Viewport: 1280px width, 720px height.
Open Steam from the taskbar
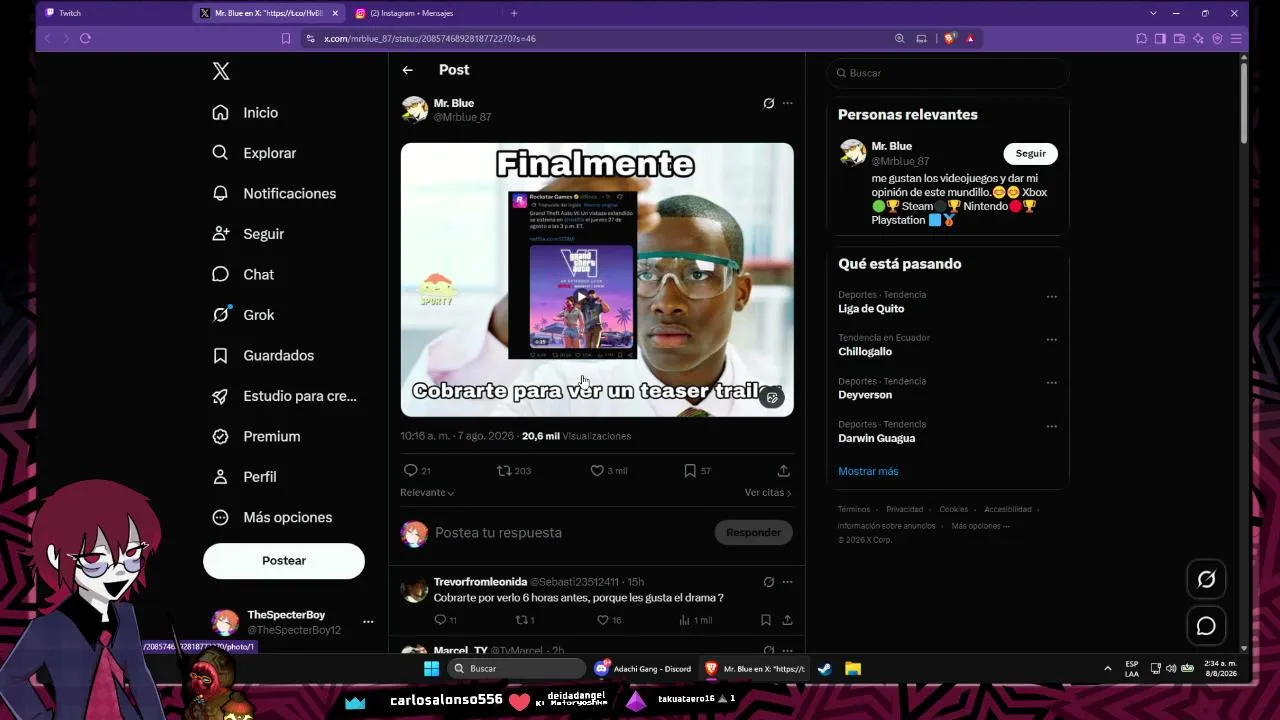point(825,668)
